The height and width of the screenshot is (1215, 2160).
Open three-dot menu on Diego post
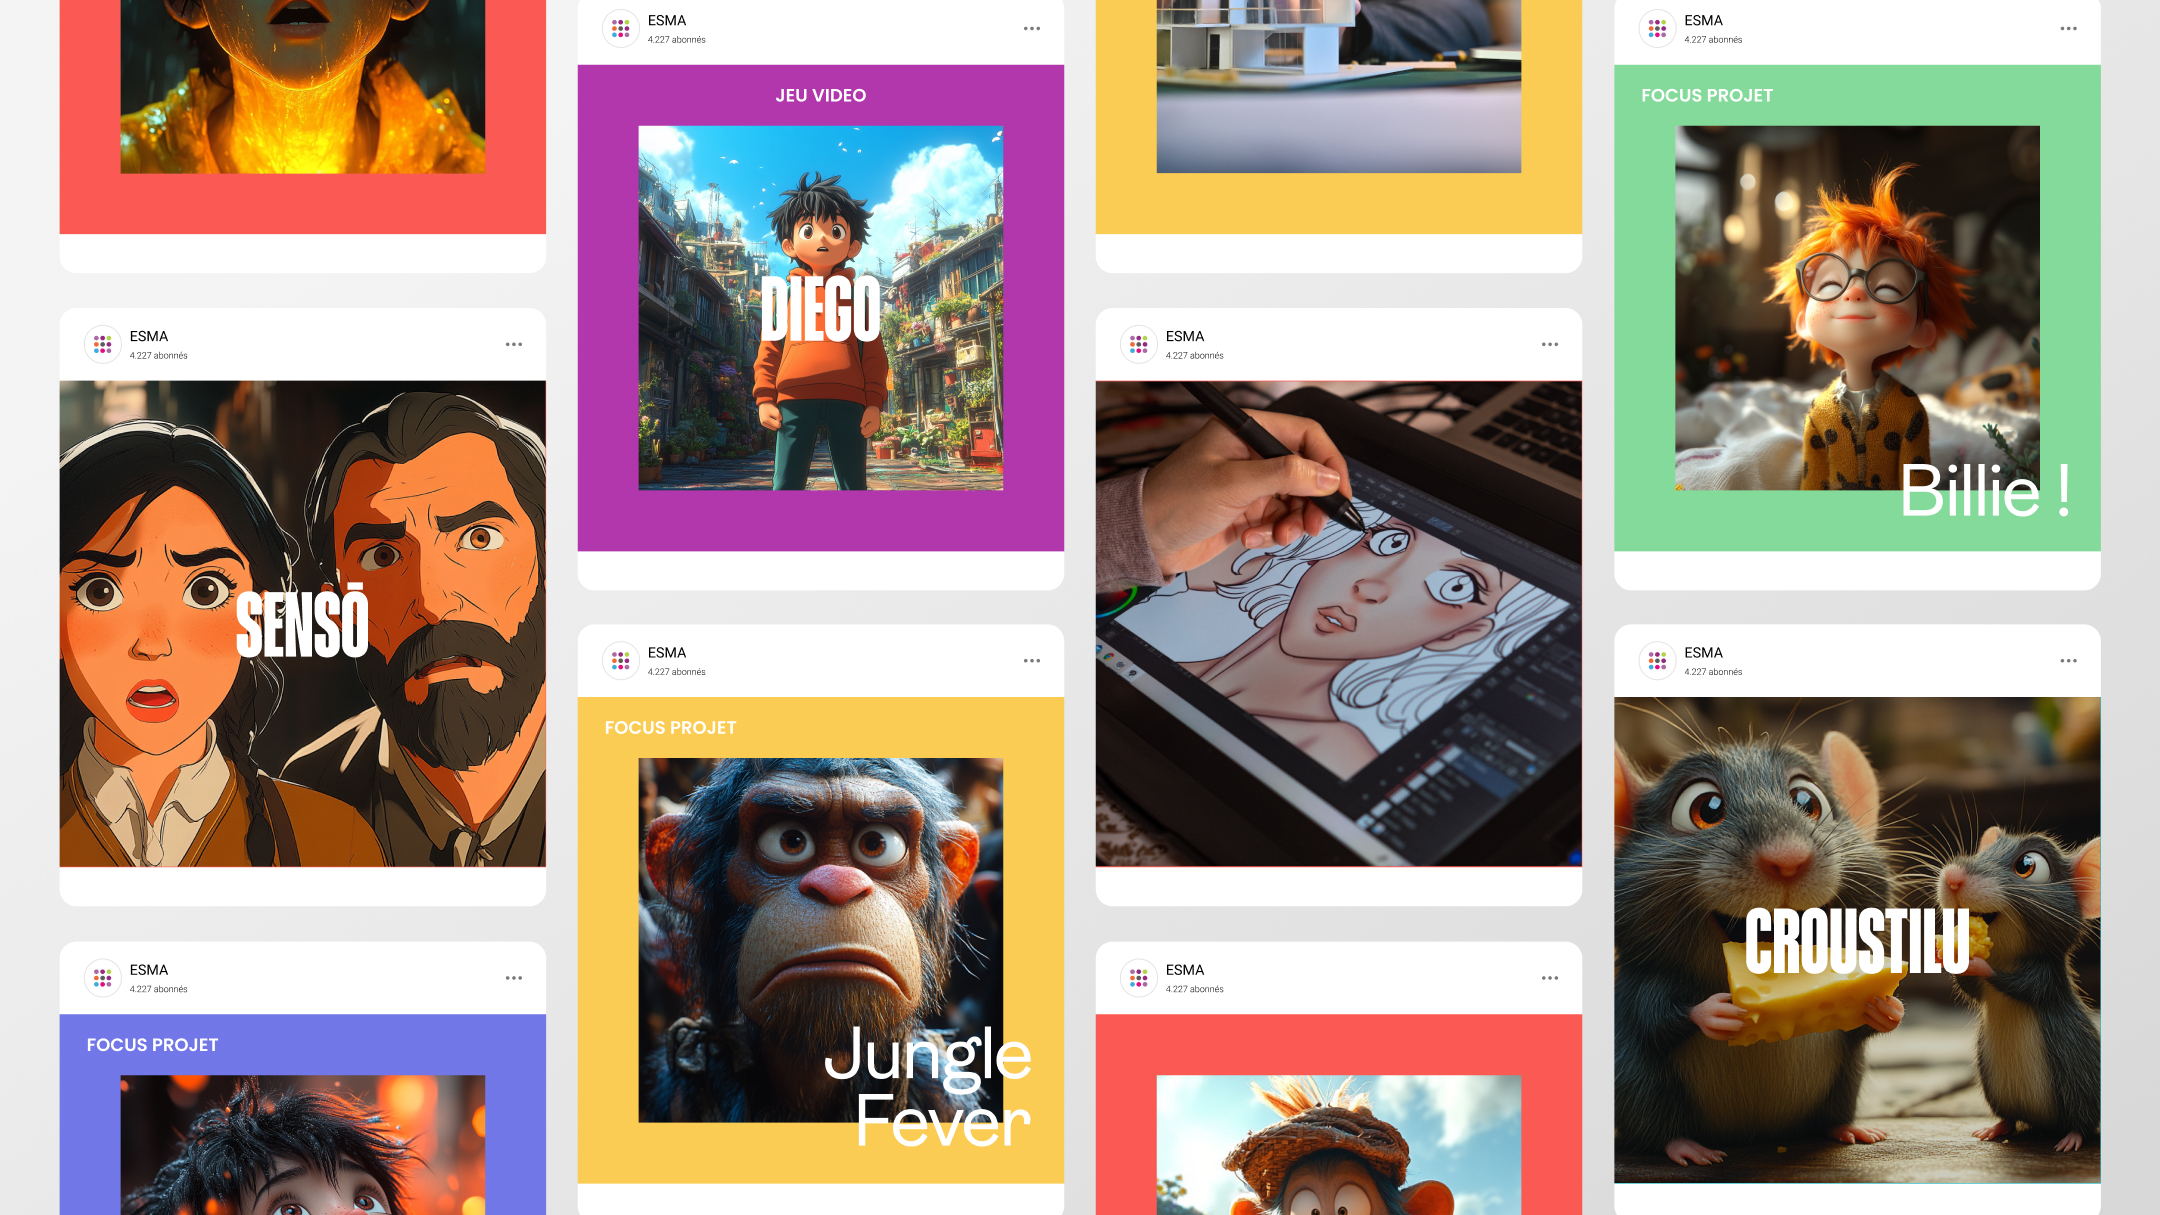click(x=1031, y=28)
